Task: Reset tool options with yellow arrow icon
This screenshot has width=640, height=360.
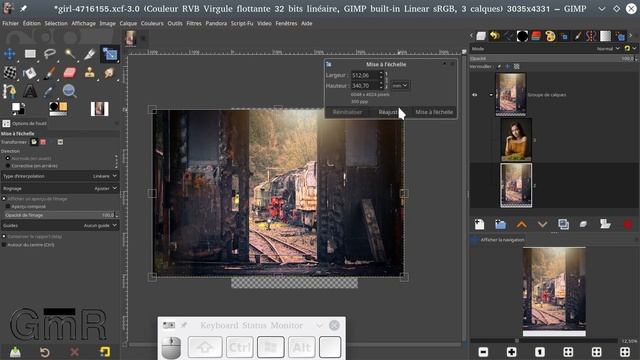Action: [x=105, y=352]
